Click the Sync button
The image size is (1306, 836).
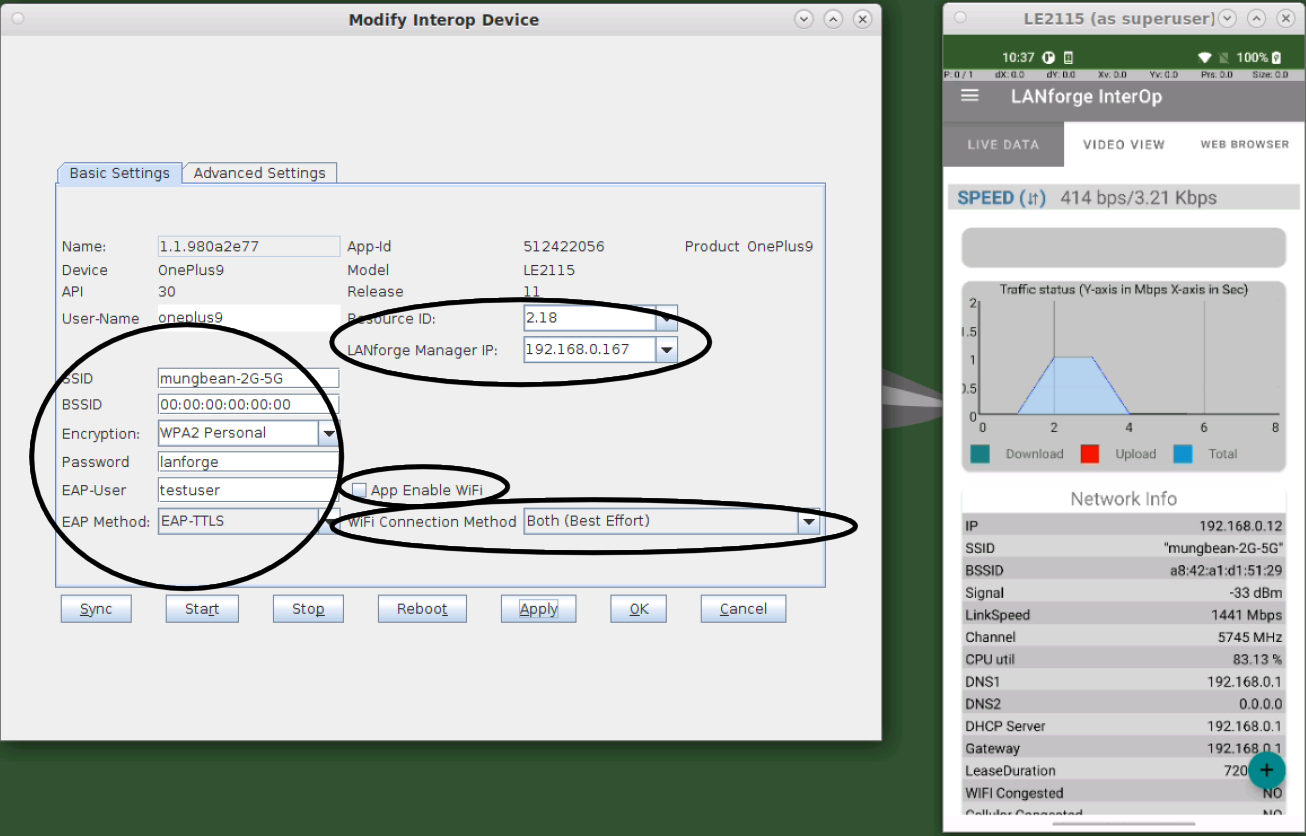point(96,609)
